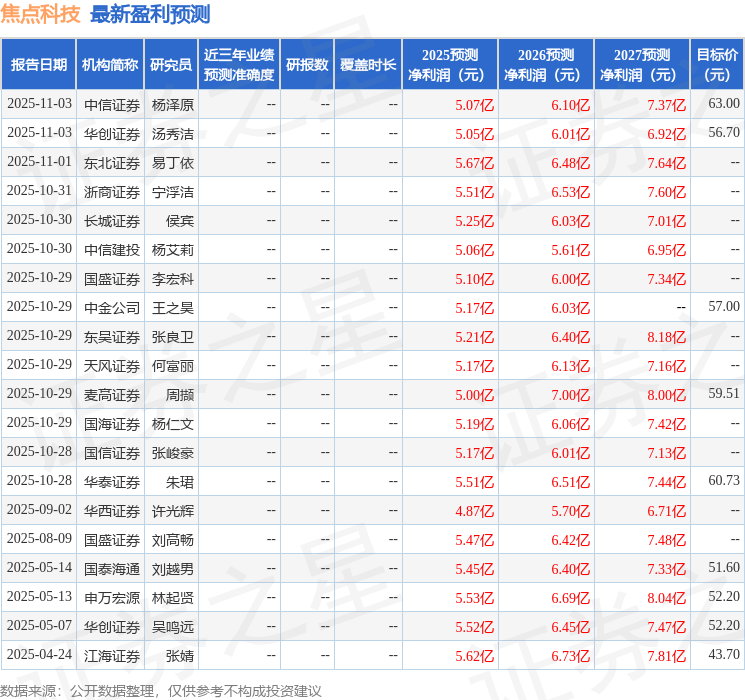
Task: Click the 浙商证券 row name
Action: (x=111, y=191)
